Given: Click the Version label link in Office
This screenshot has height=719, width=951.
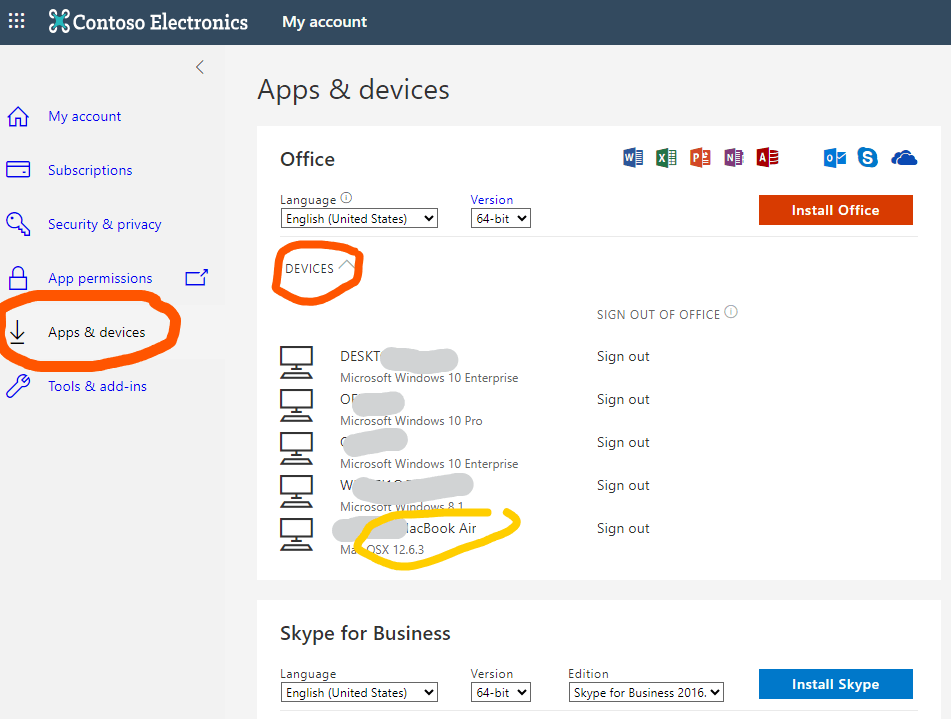Looking at the screenshot, I should tap(491, 200).
